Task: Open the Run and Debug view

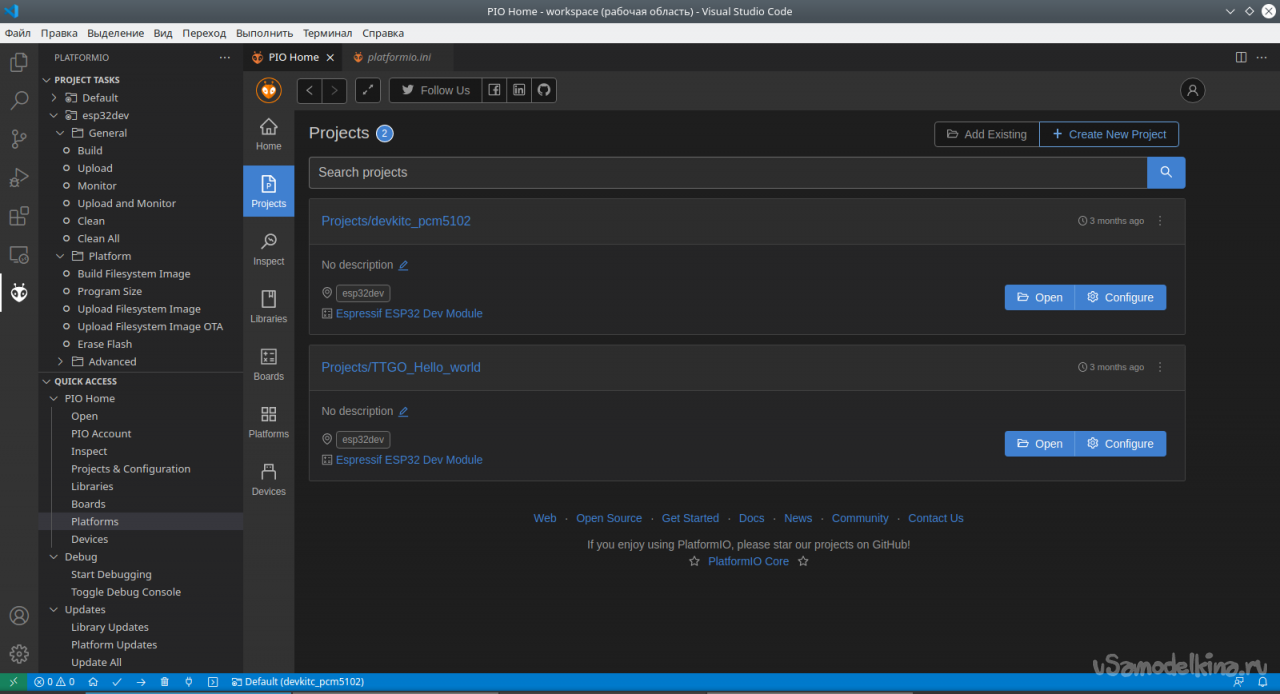Action: click(19, 178)
